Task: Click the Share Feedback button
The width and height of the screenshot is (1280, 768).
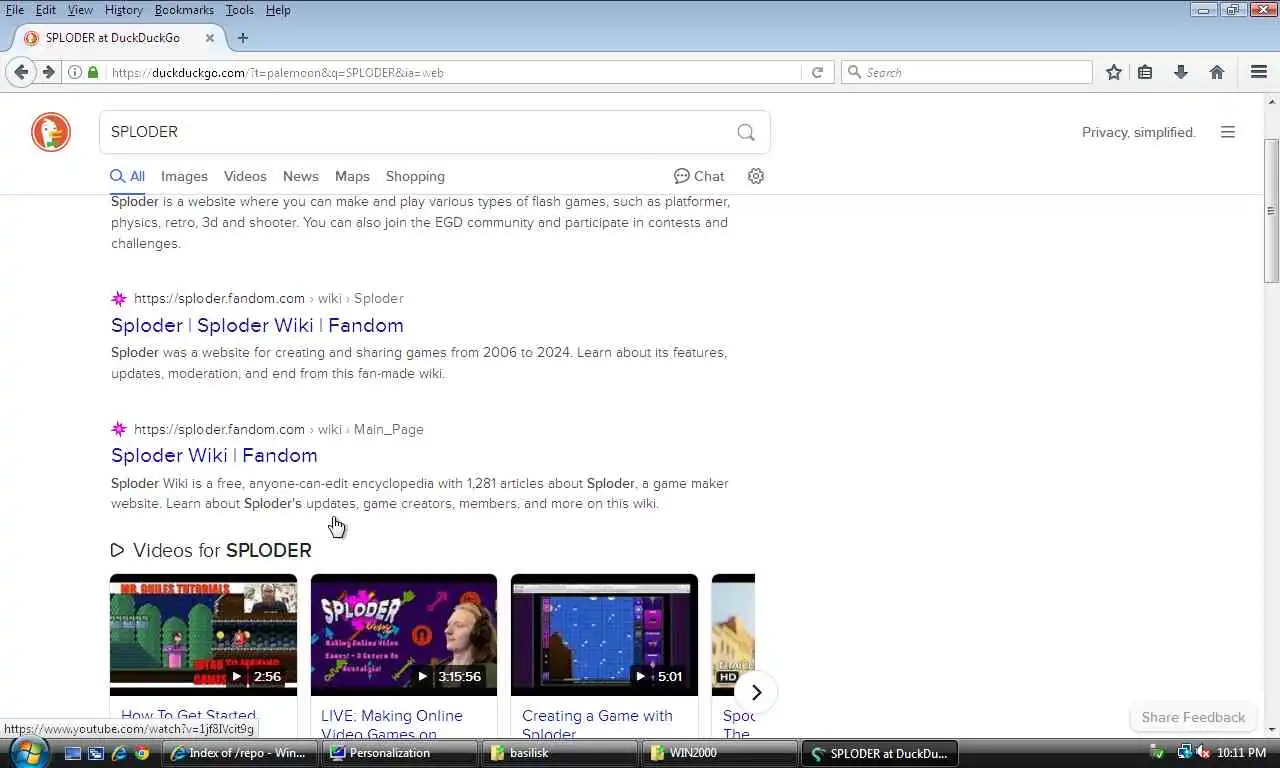Action: click(1193, 717)
